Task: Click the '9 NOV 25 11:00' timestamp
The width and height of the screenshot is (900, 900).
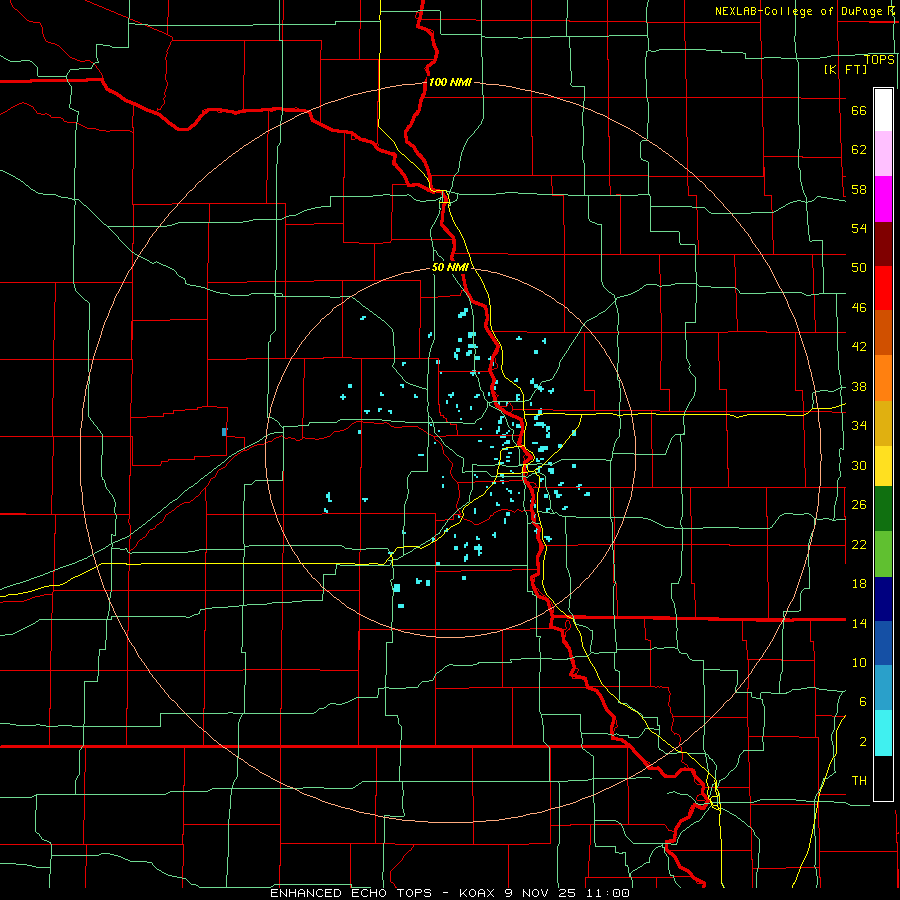Action: [x=567, y=893]
